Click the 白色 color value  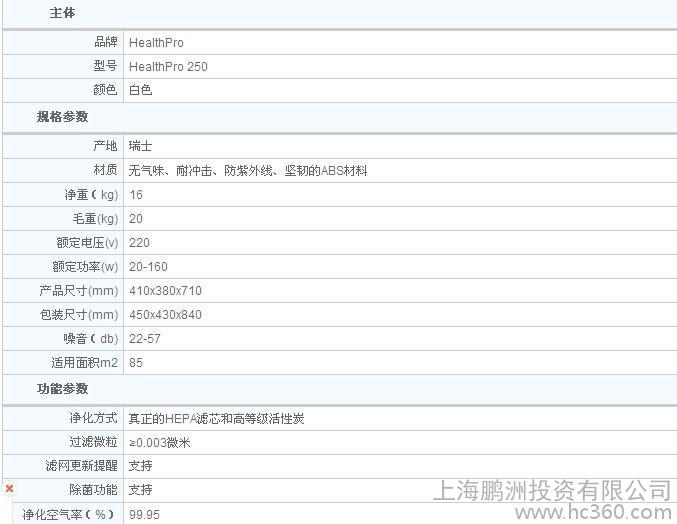(140, 90)
